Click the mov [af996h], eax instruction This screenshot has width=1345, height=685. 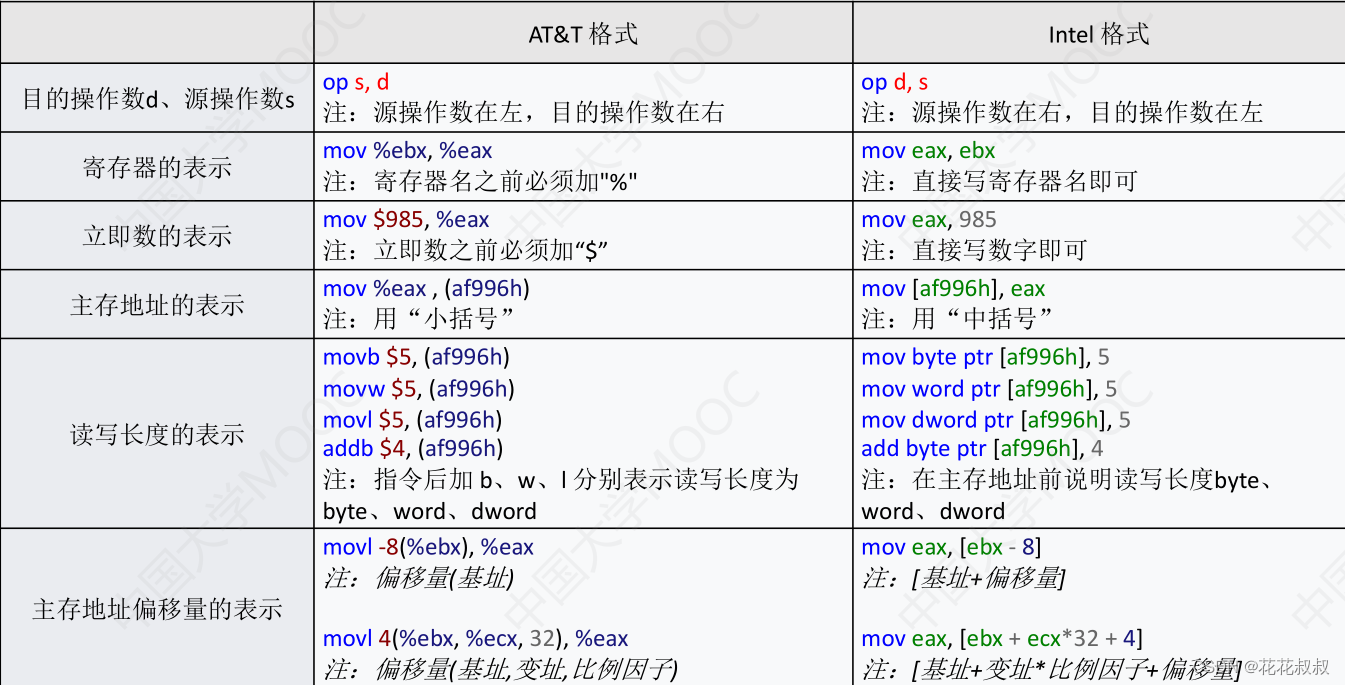coord(951,288)
